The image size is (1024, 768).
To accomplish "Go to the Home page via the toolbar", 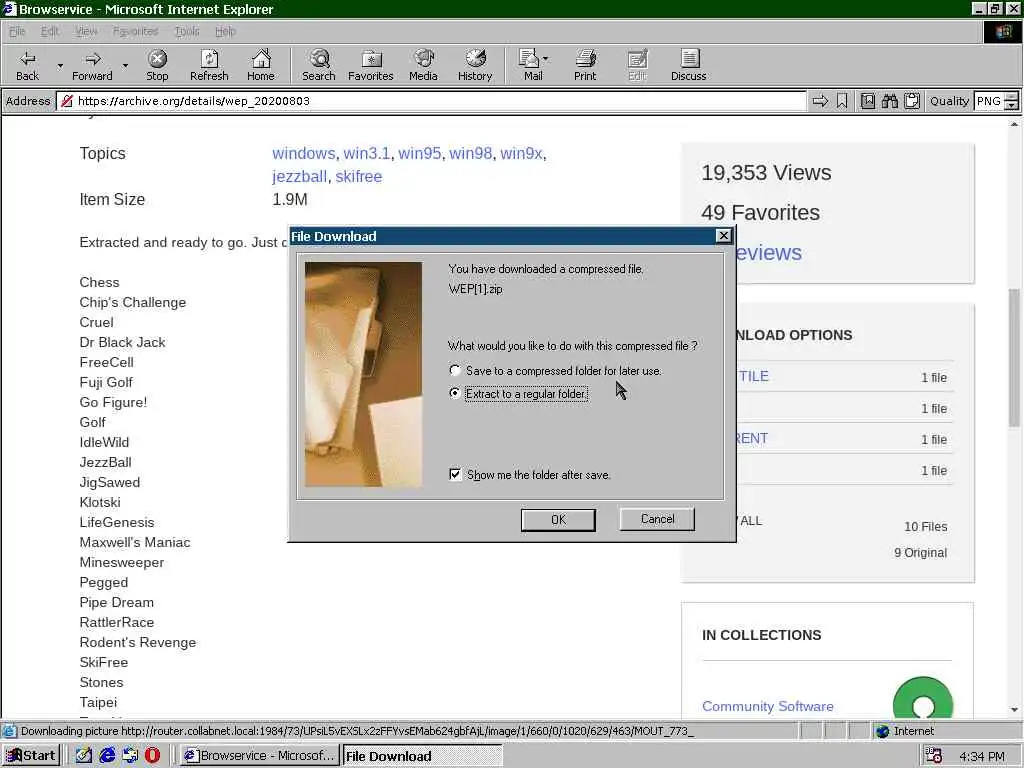I will [261, 65].
